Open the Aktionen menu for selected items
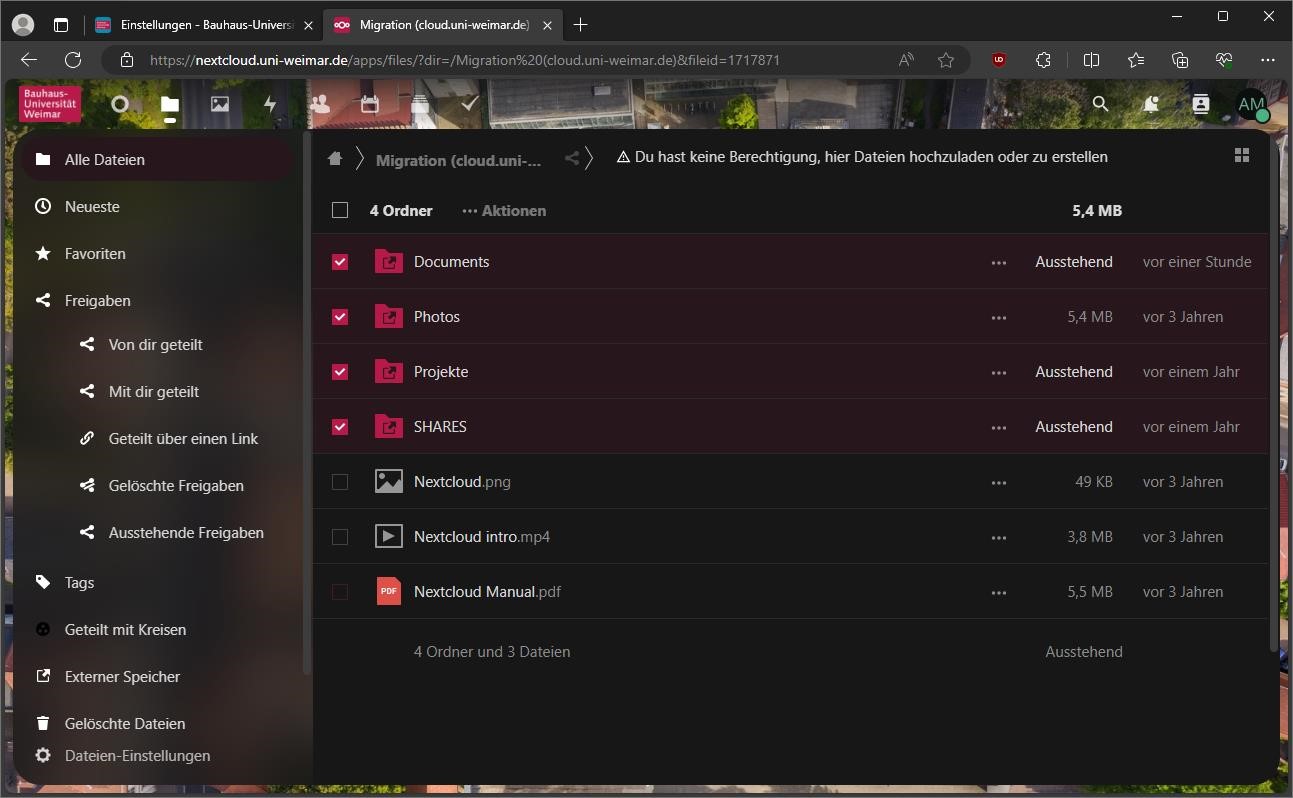1293x798 pixels. [x=504, y=211]
